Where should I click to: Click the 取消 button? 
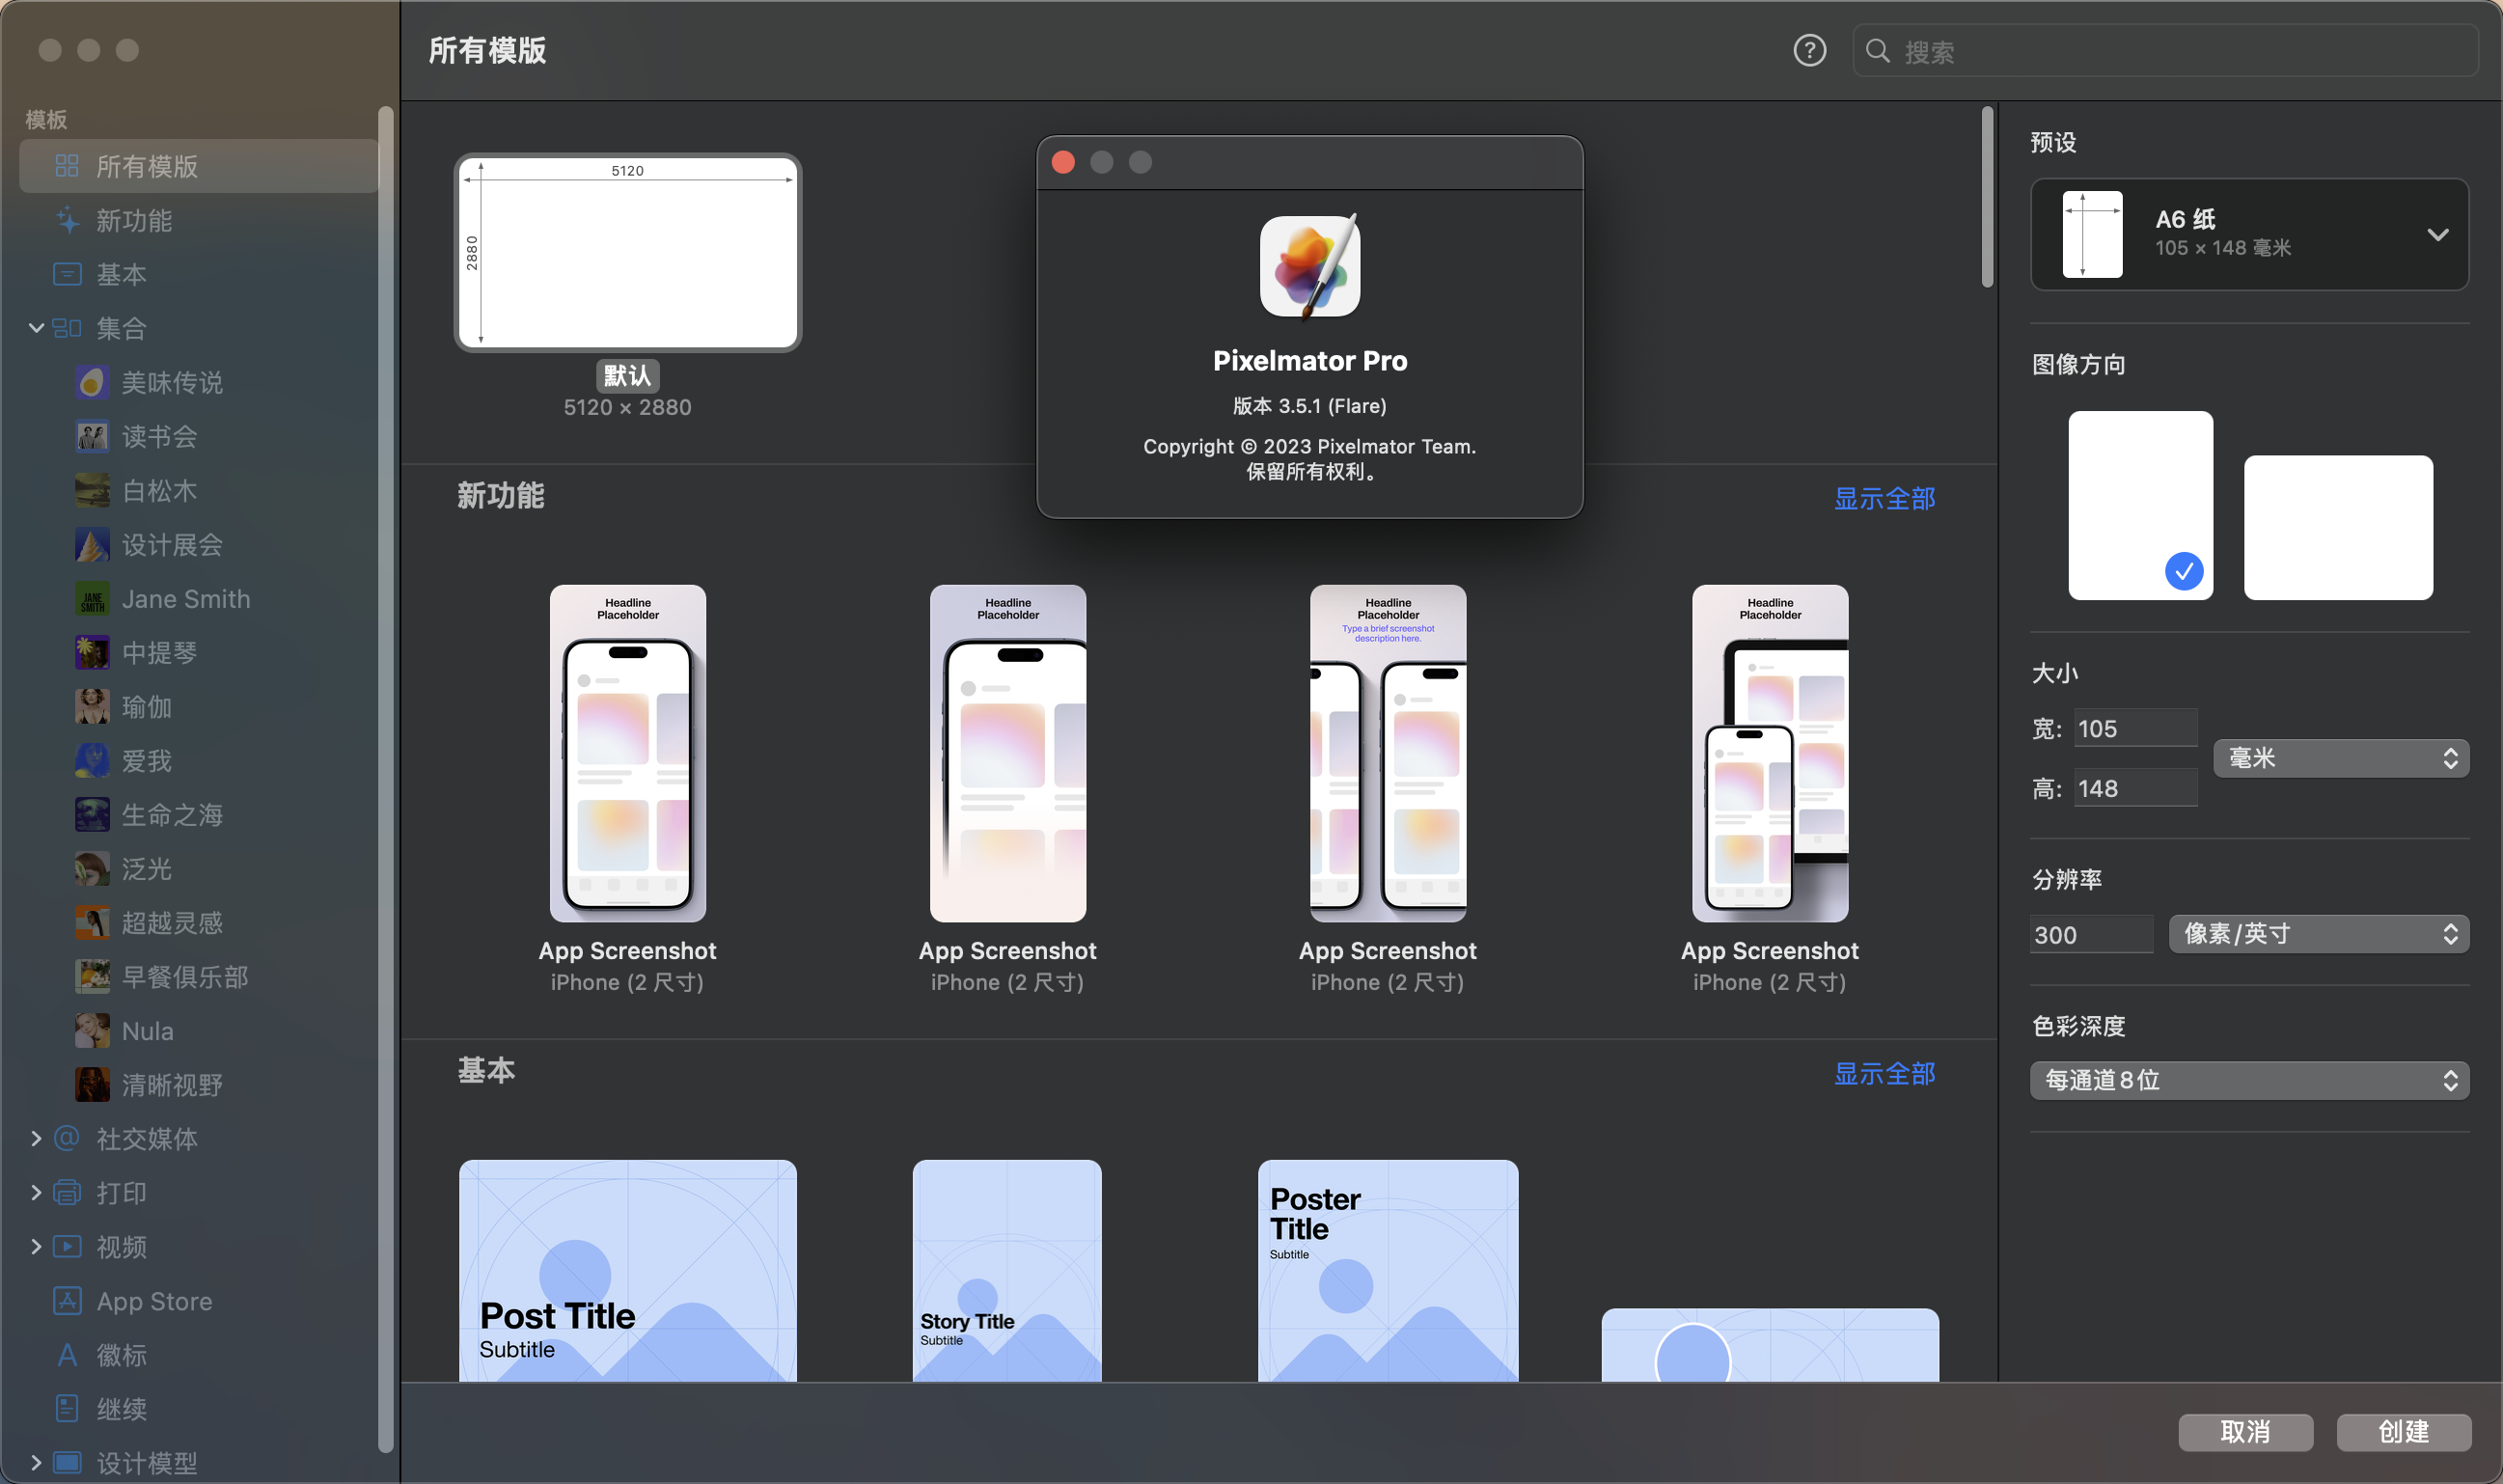[x=2245, y=1432]
